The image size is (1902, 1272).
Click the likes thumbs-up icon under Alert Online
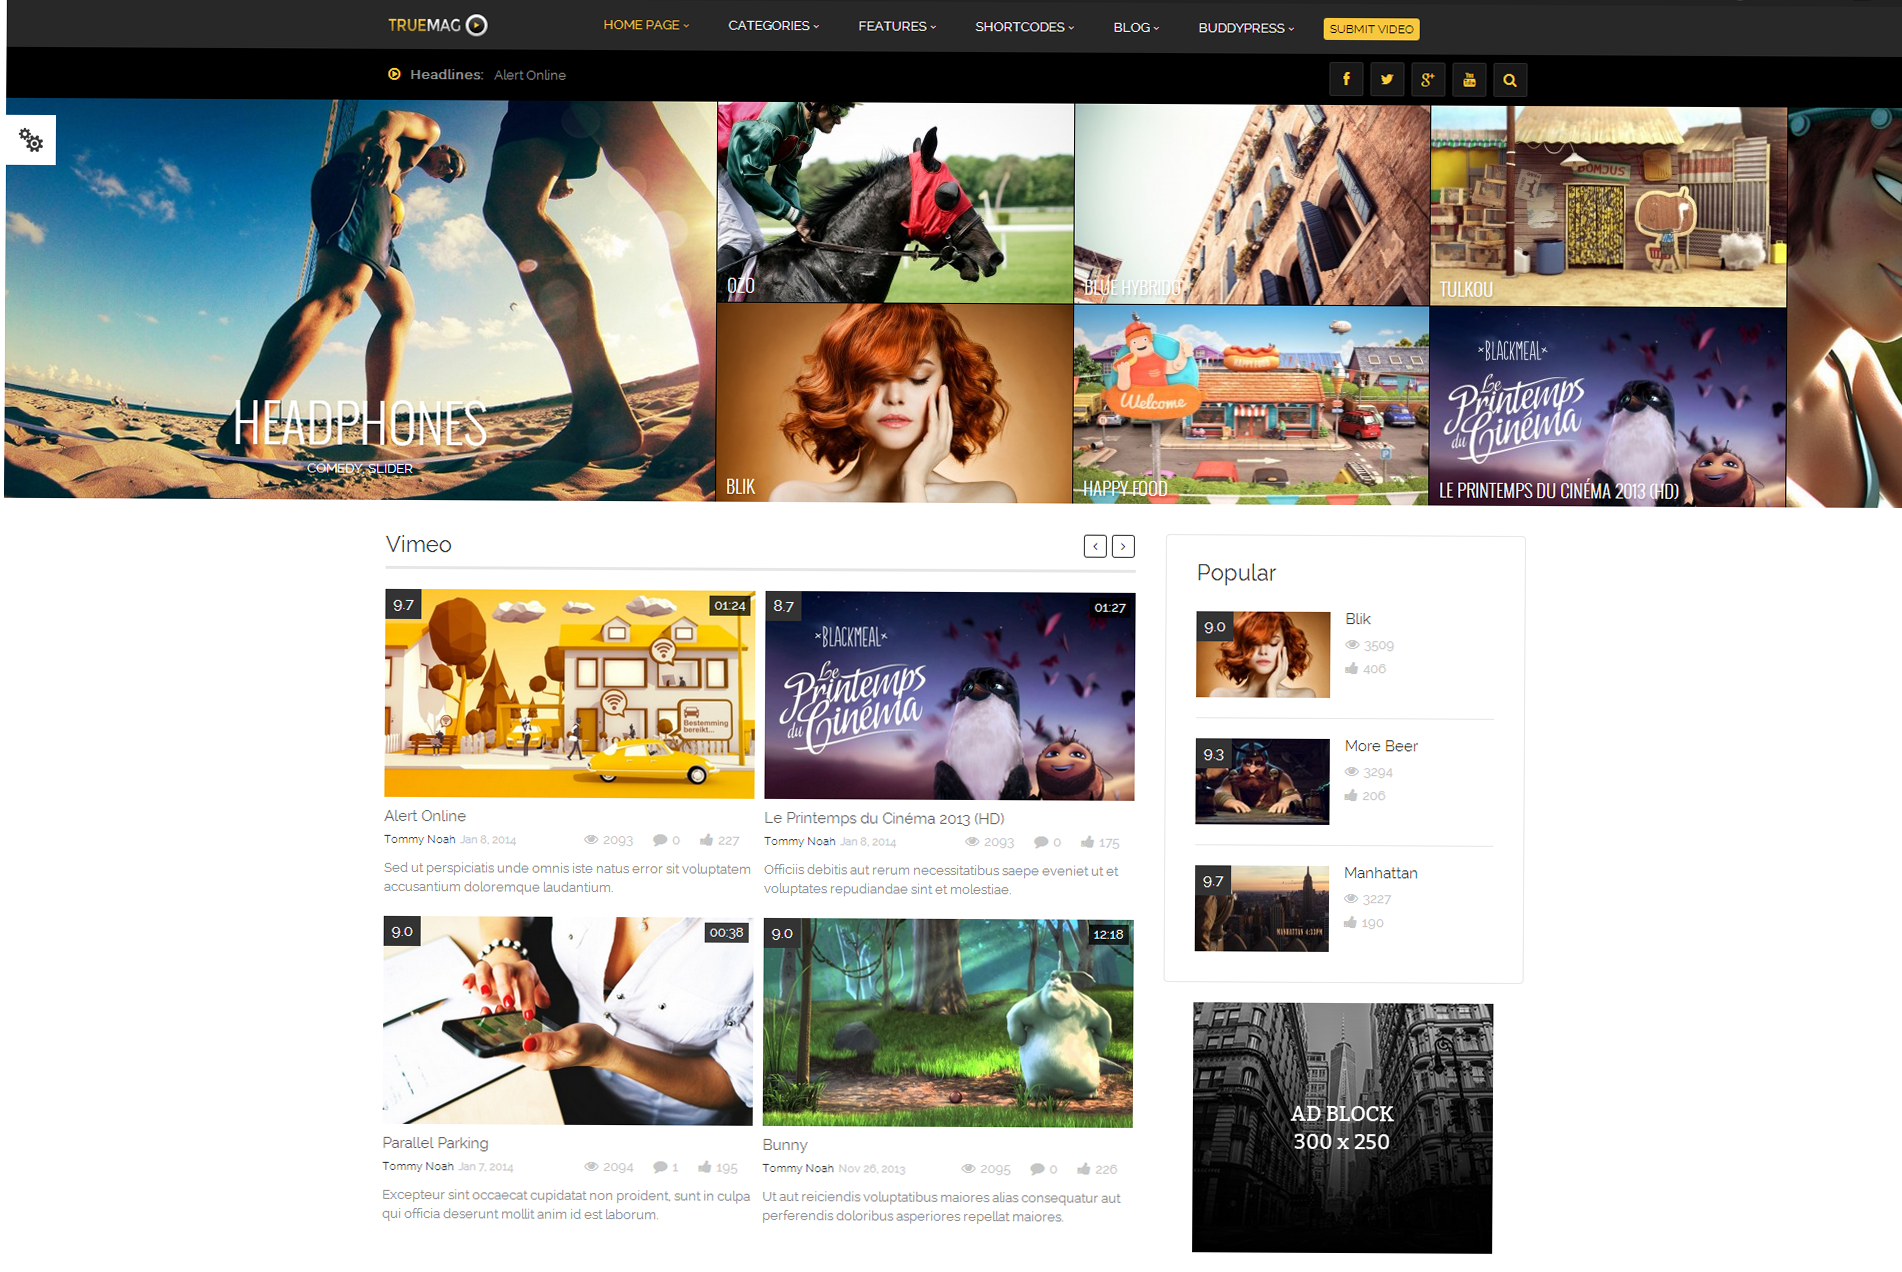click(x=706, y=840)
